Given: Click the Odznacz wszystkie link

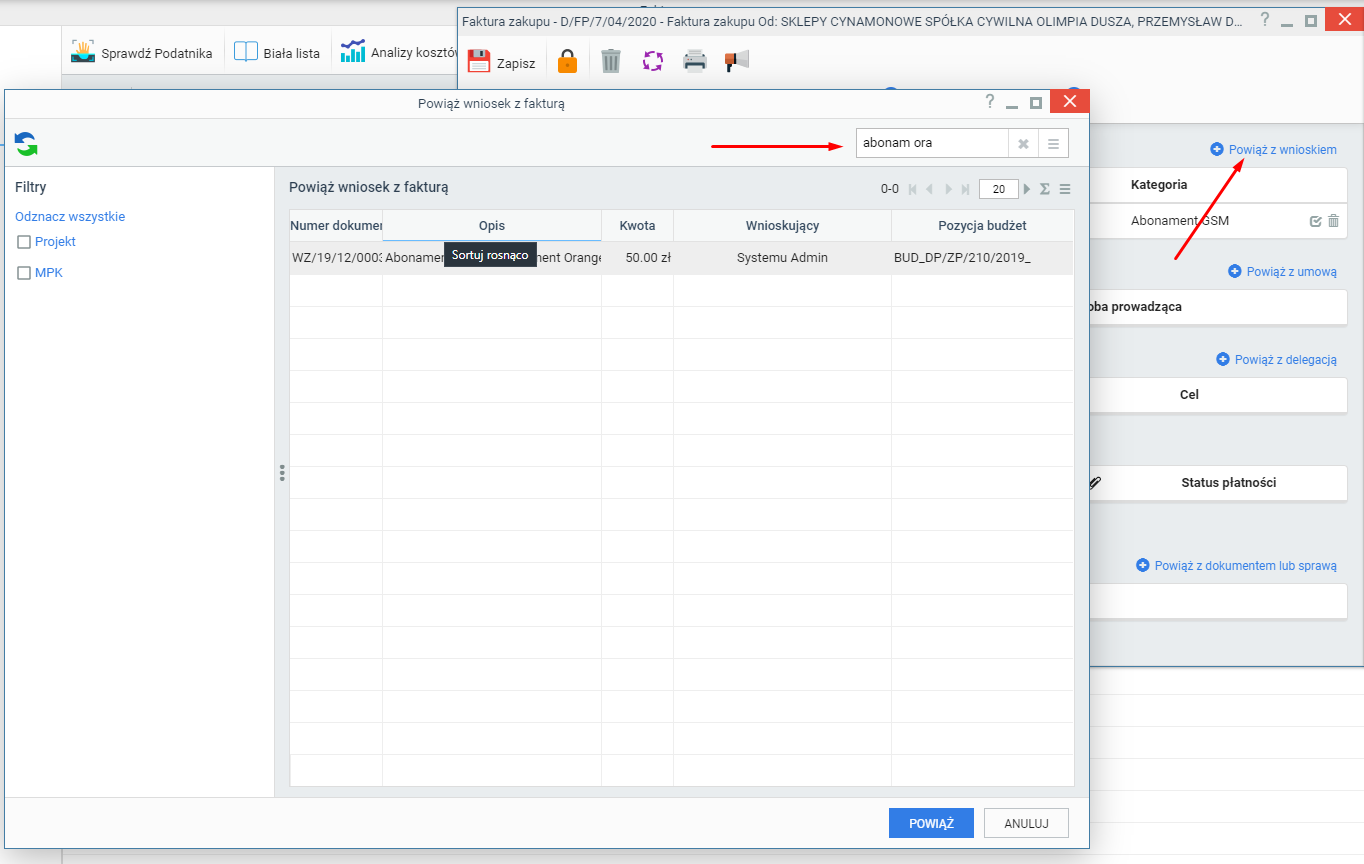Looking at the screenshot, I should point(70,216).
